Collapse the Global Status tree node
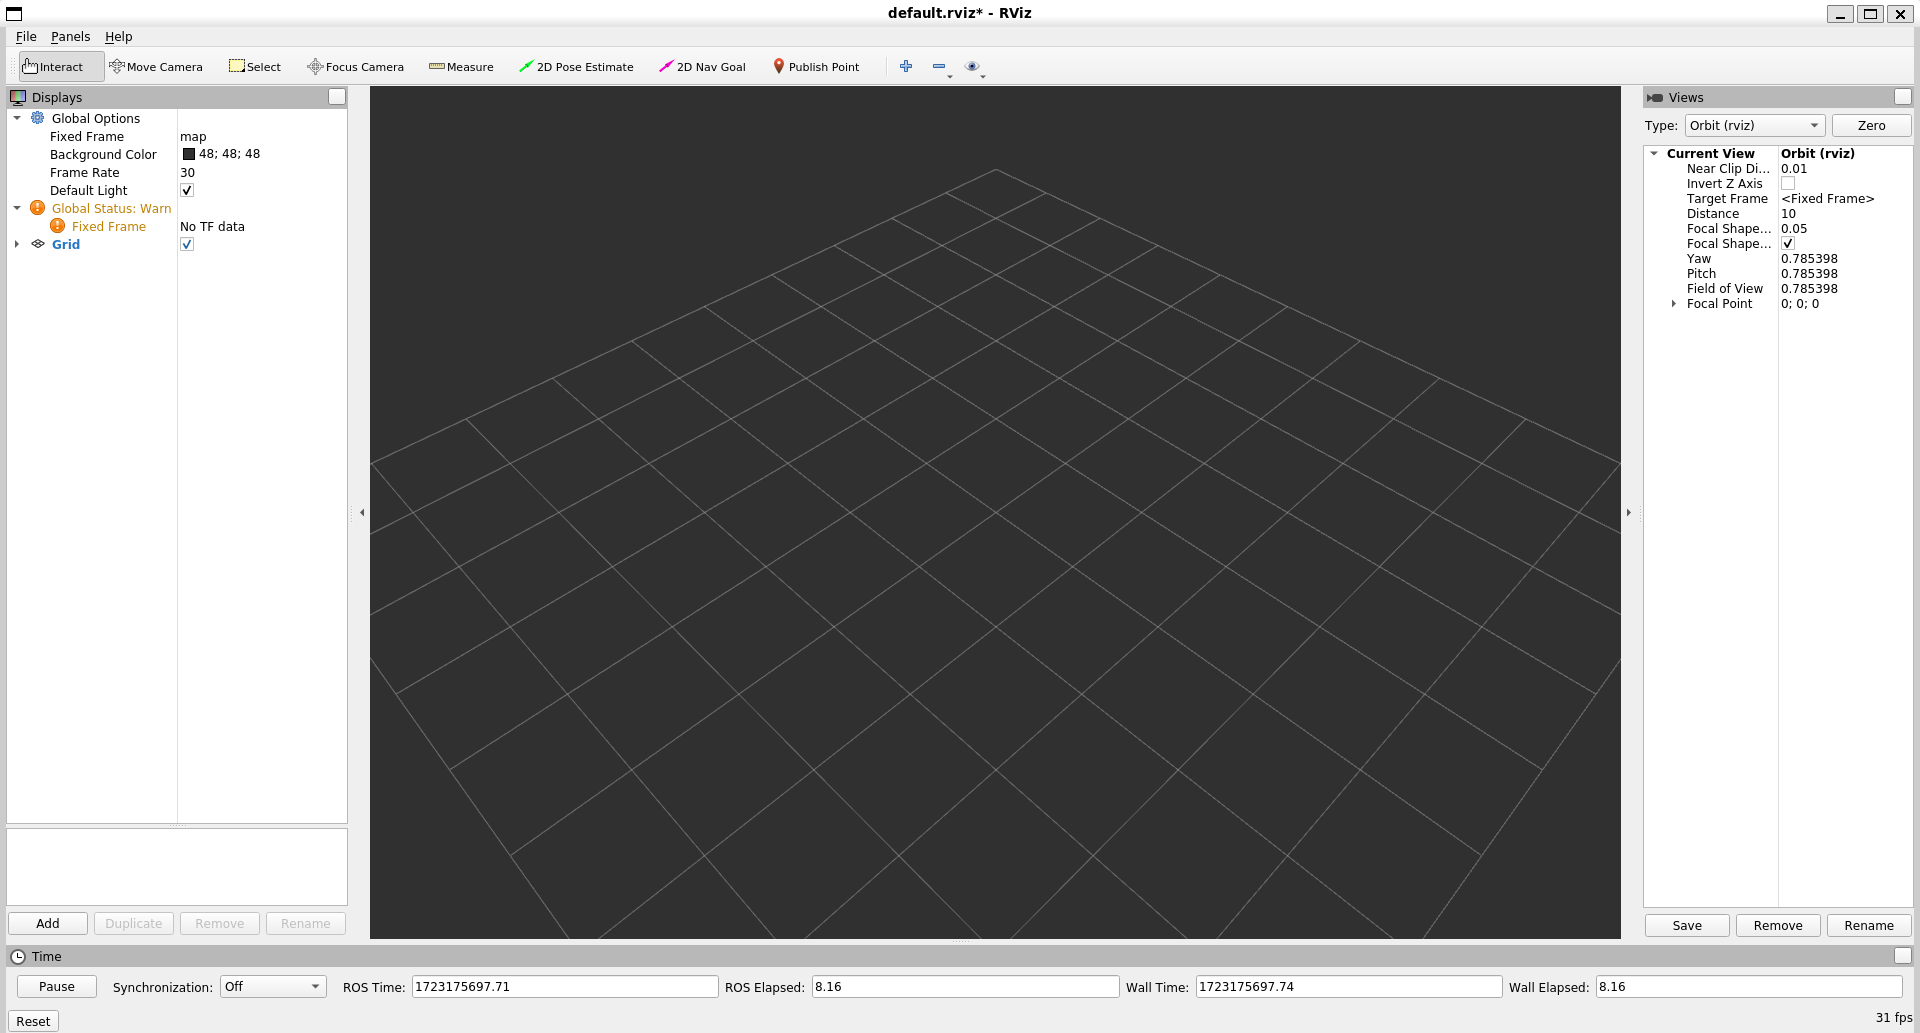1920x1033 pixels. [17, 208]
